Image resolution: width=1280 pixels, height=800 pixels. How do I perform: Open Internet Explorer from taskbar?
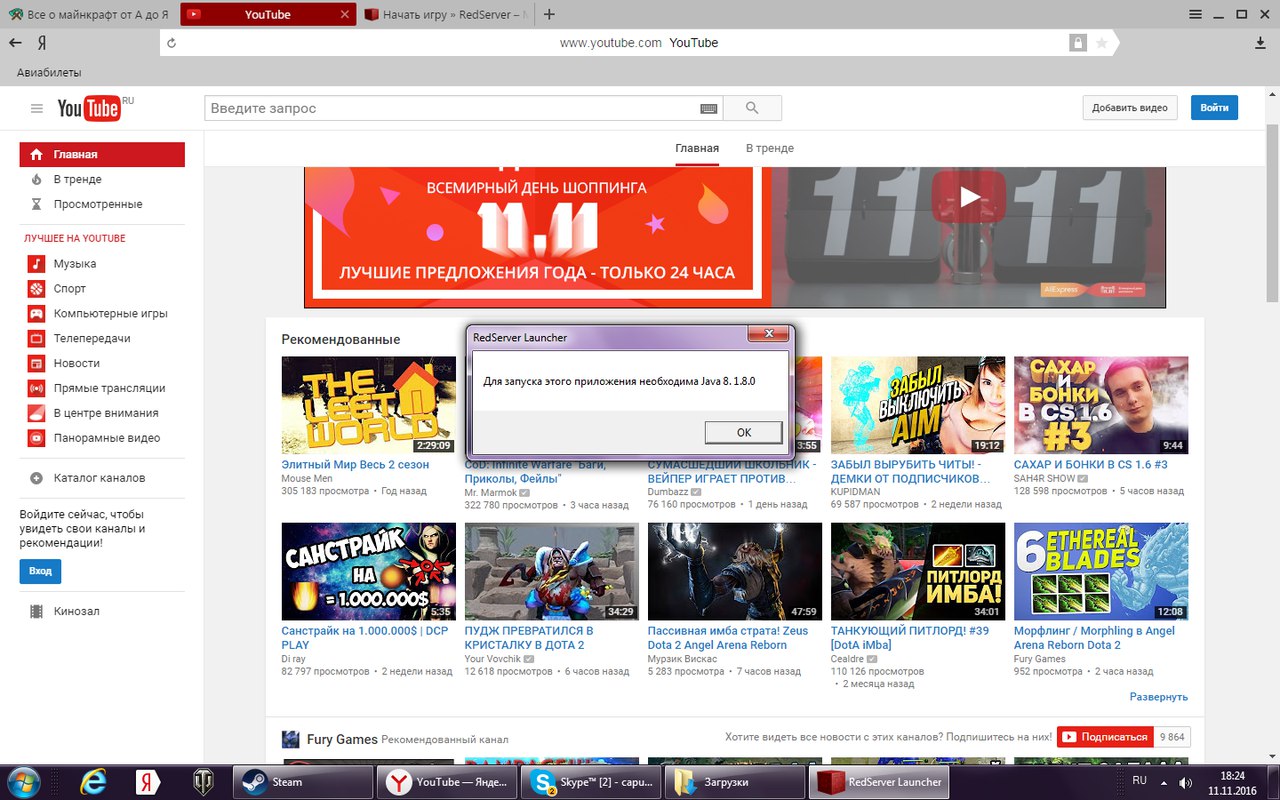point(94,781)
